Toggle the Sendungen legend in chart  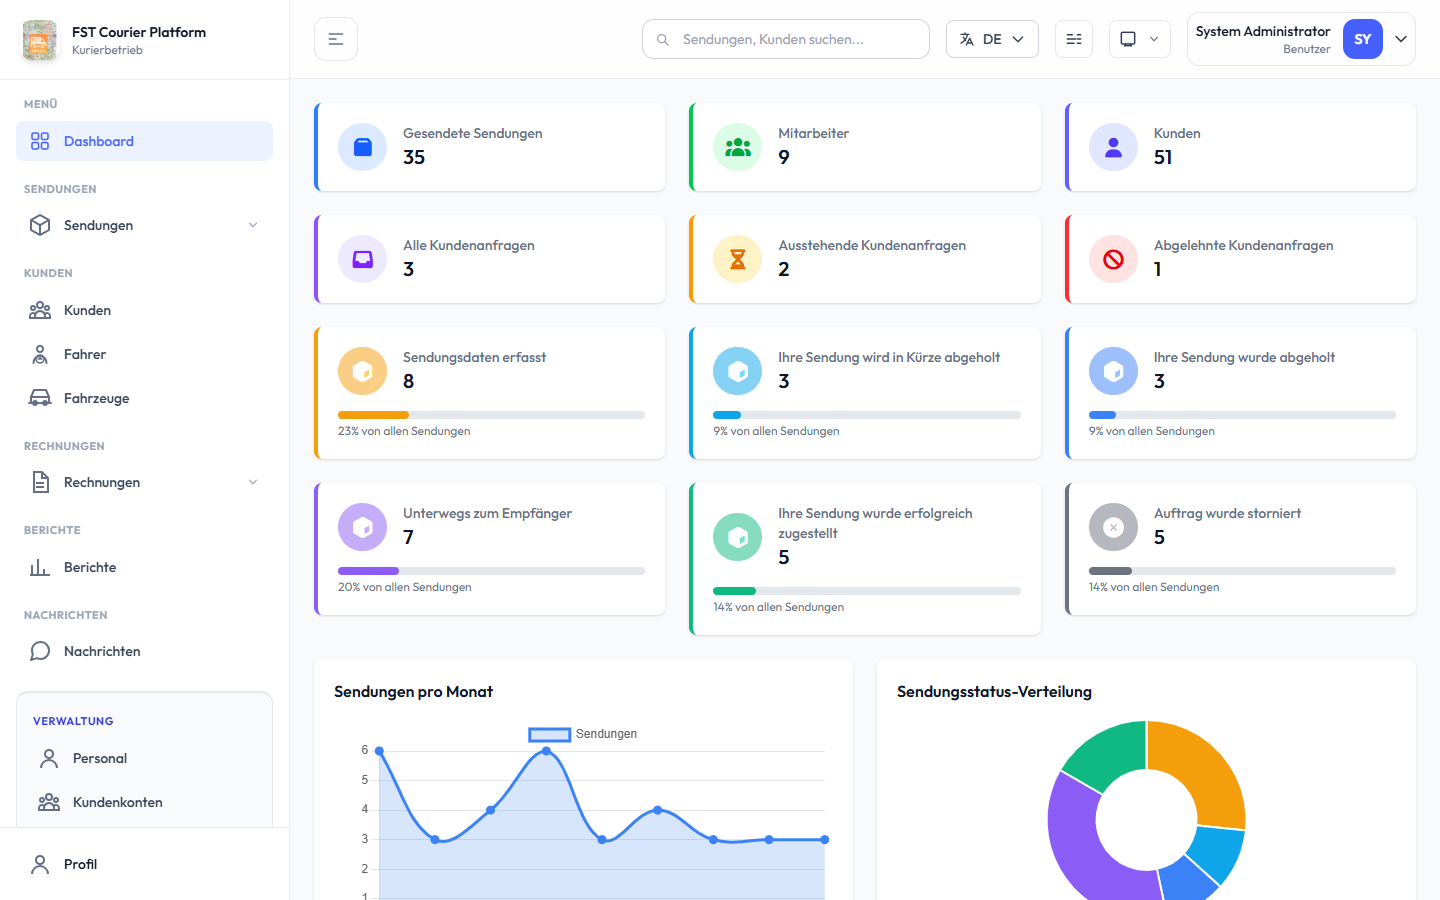[x=583, y=734]
